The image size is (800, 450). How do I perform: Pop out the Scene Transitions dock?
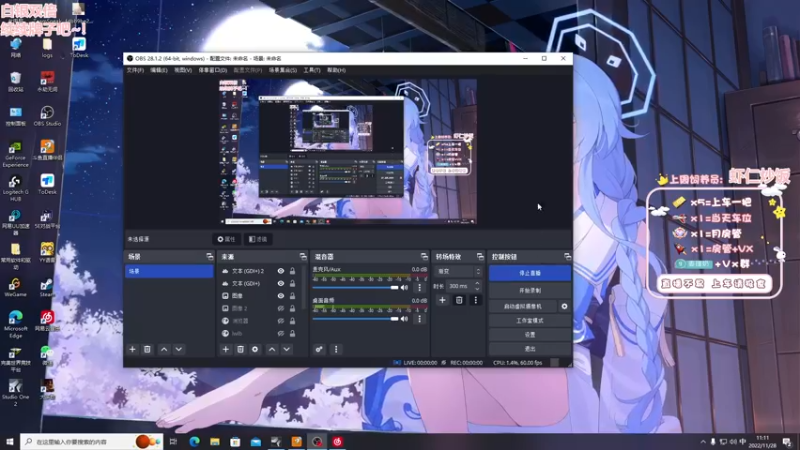[x=480, y=257]
